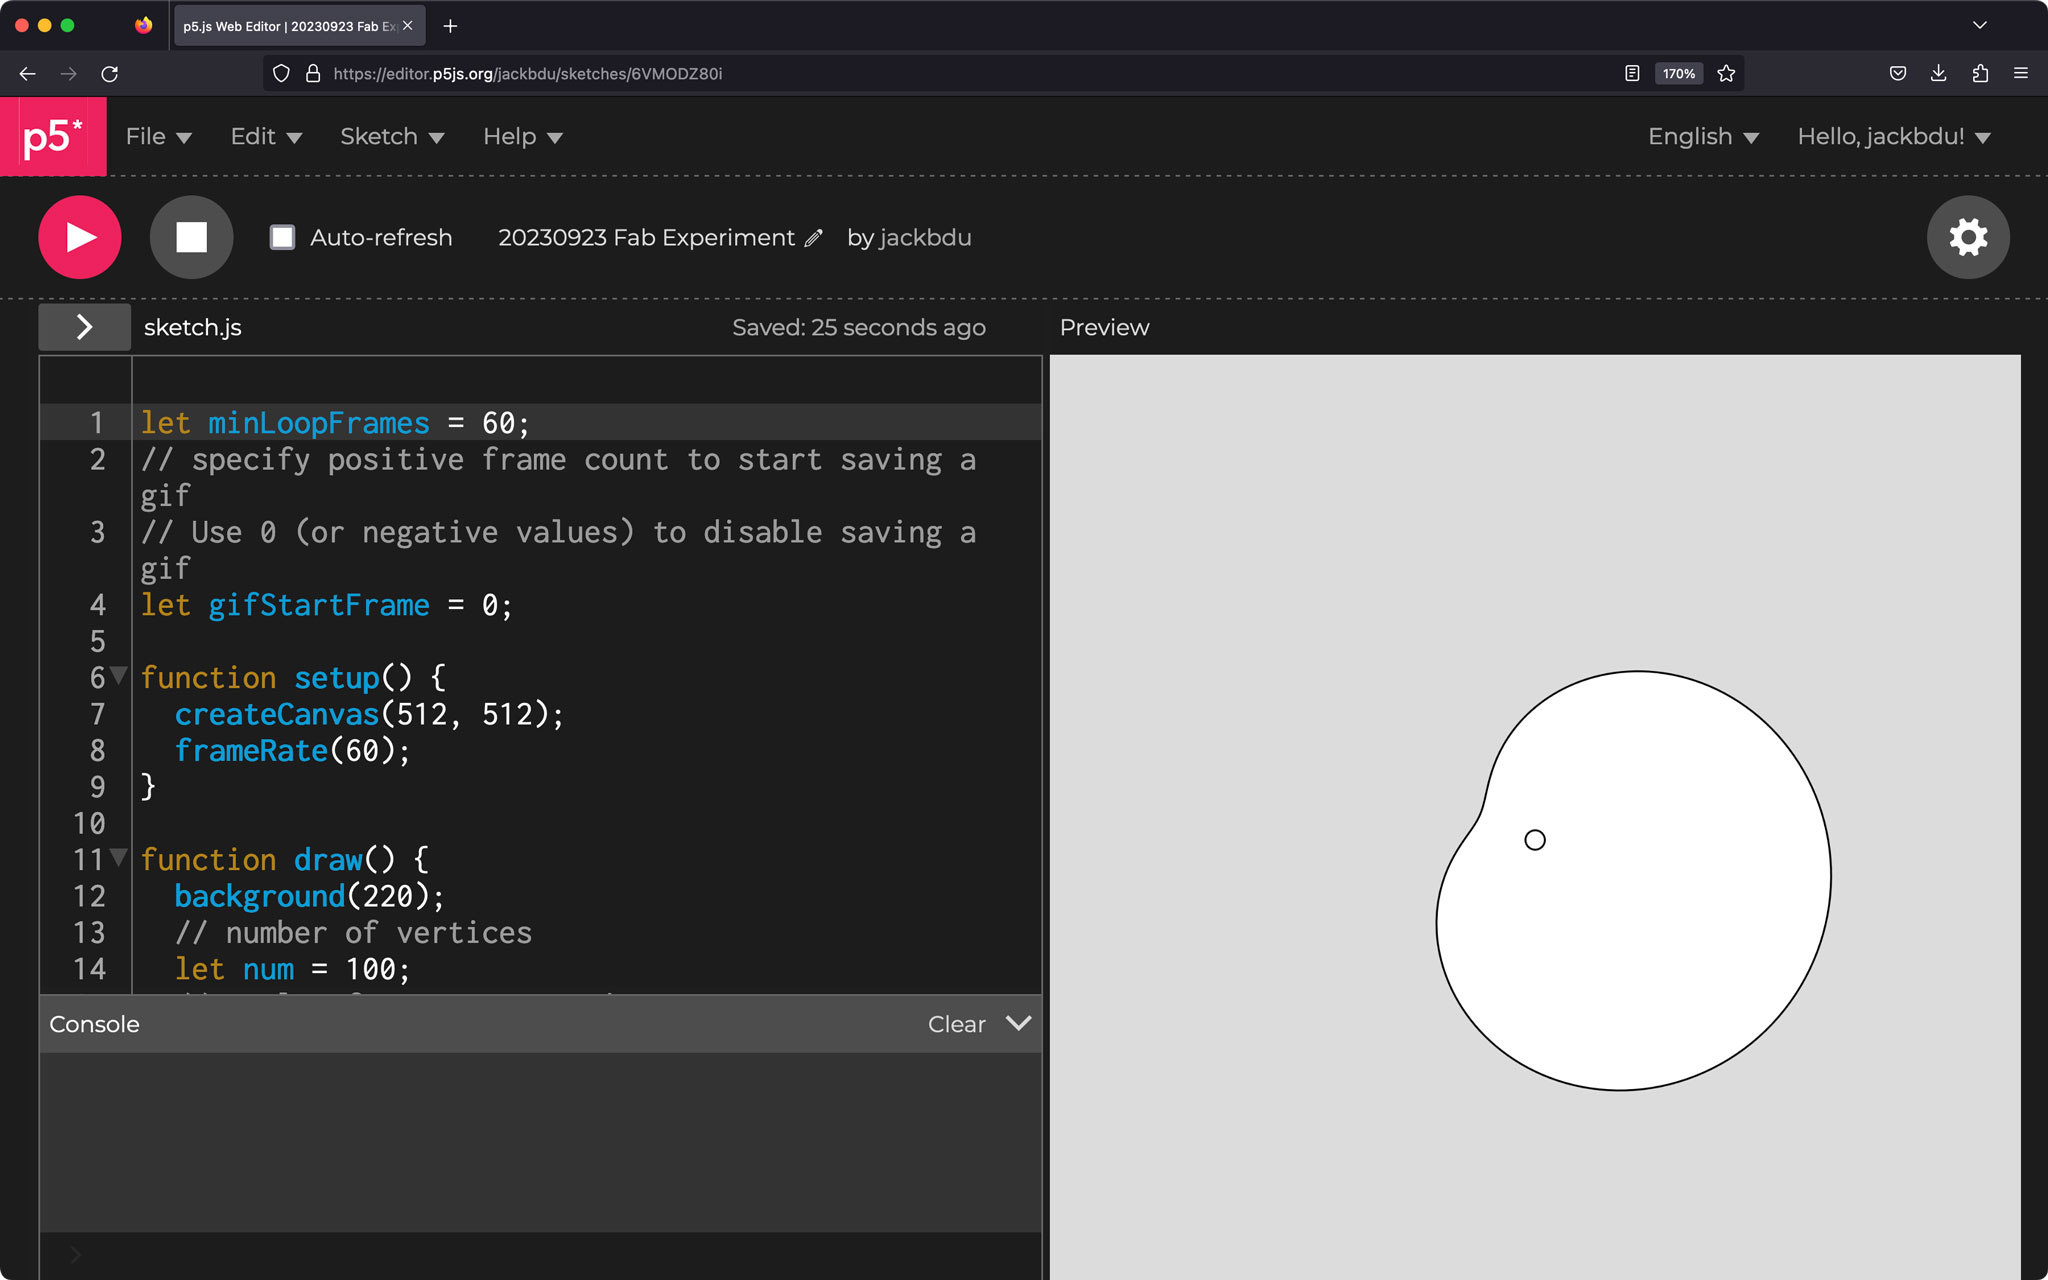Fold the draw function at line 11

(119, 858)
